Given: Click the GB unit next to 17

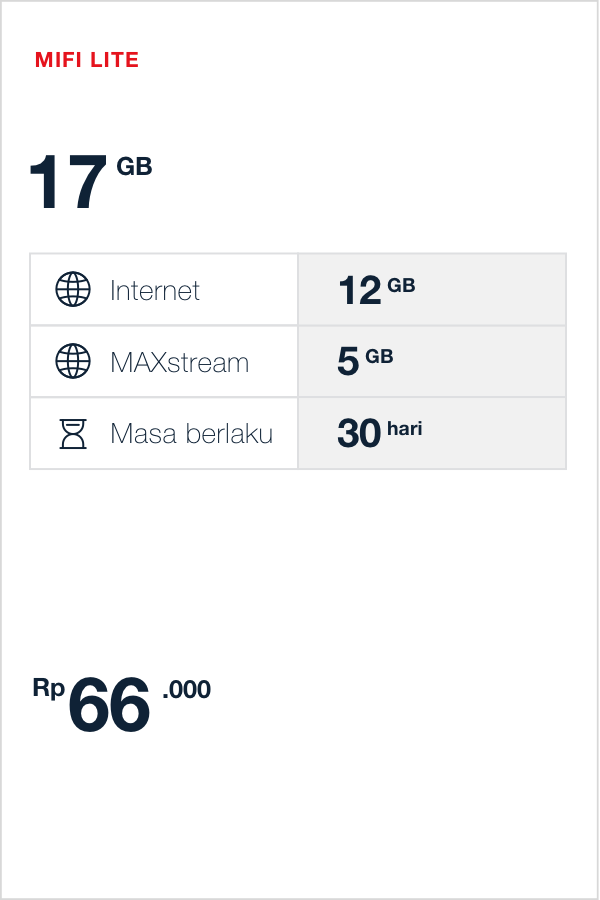Looking at the screenshot, I should click(x=134, y=167).
